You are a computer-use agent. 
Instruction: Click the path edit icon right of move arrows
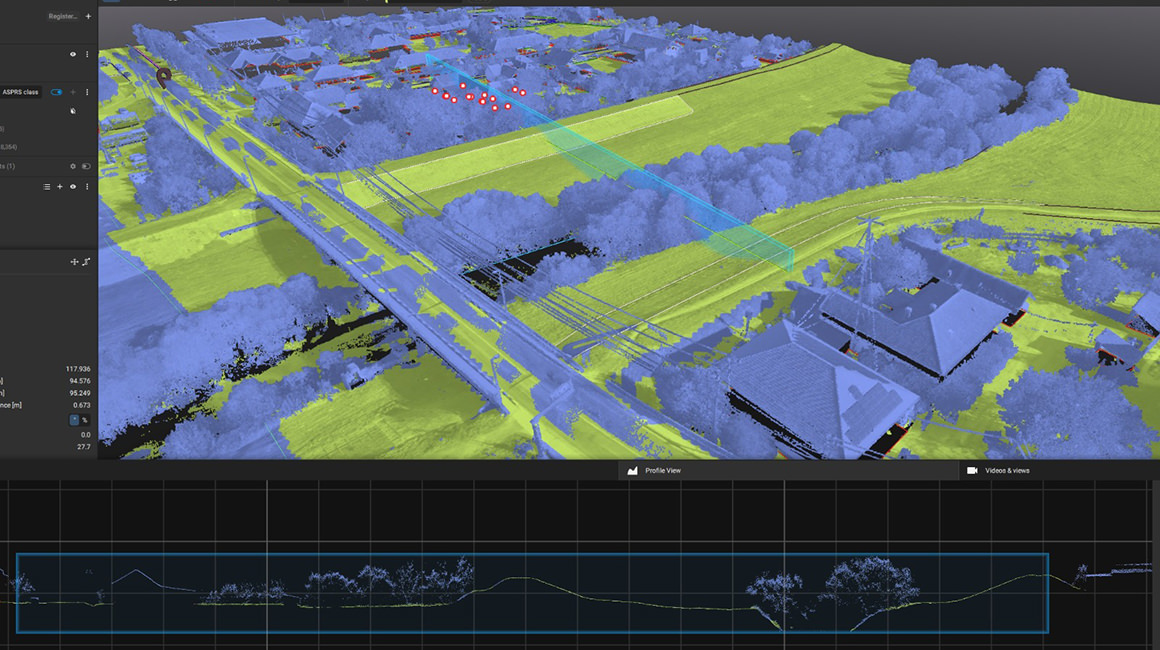86,262
